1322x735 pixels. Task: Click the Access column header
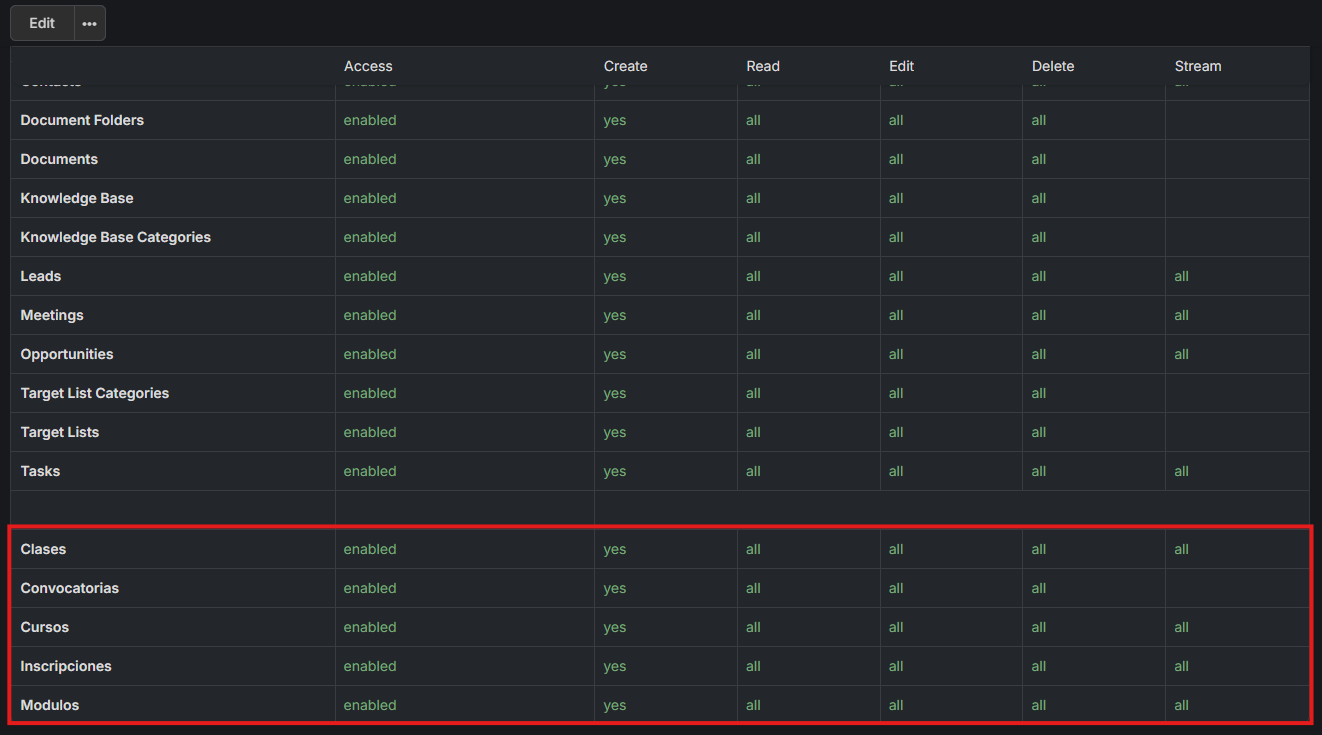368,66
